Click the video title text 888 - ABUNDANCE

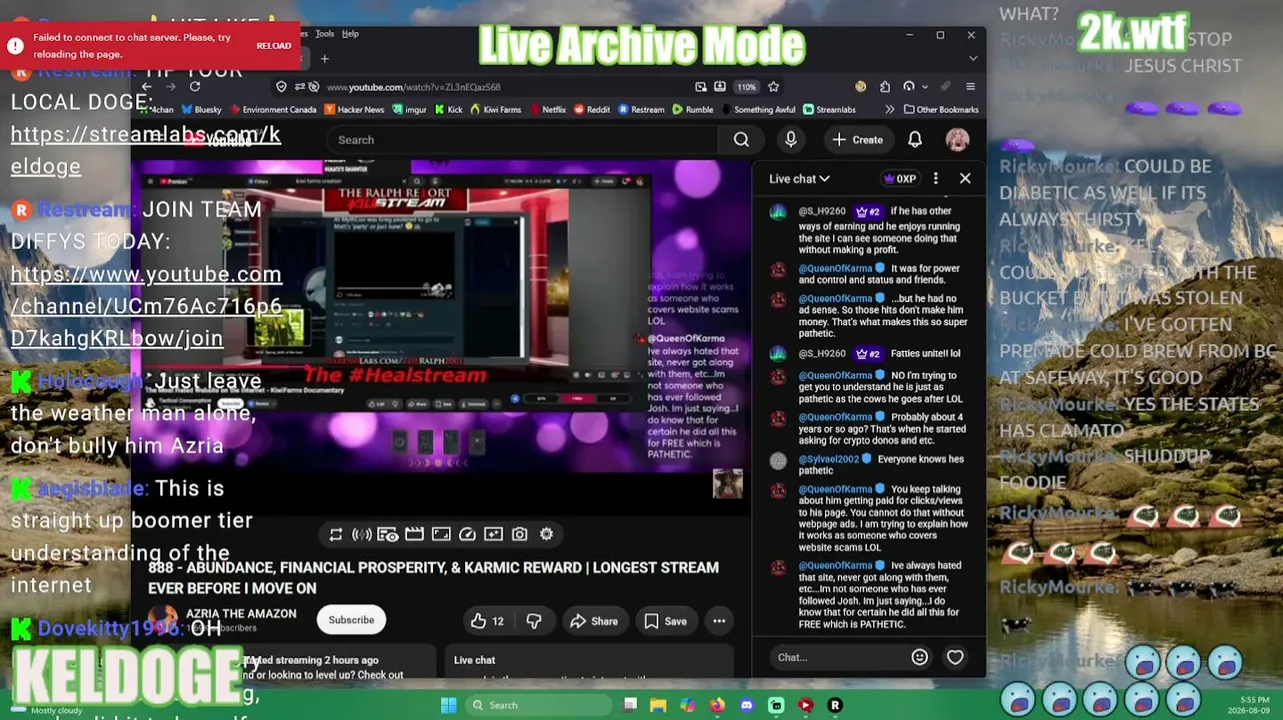pos(433,578)
